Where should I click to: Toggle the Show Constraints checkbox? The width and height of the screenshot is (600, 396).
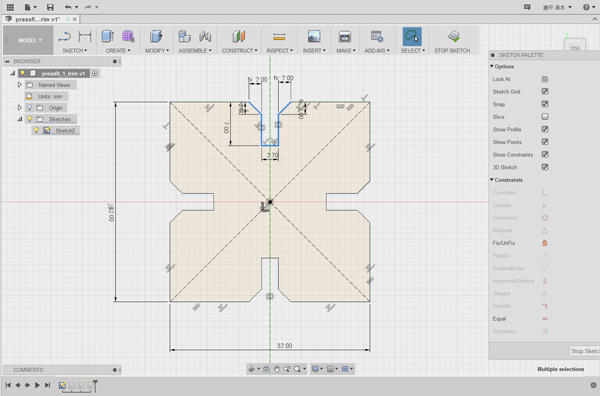545,155
